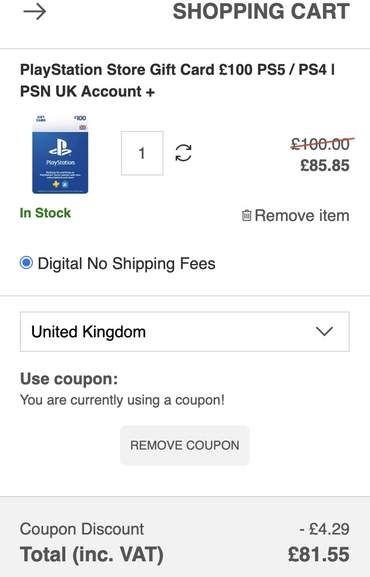Open the United Kingdom country dropdown
Screen dimensions: 370x577
pyautogui.click(x=185, y=332)
